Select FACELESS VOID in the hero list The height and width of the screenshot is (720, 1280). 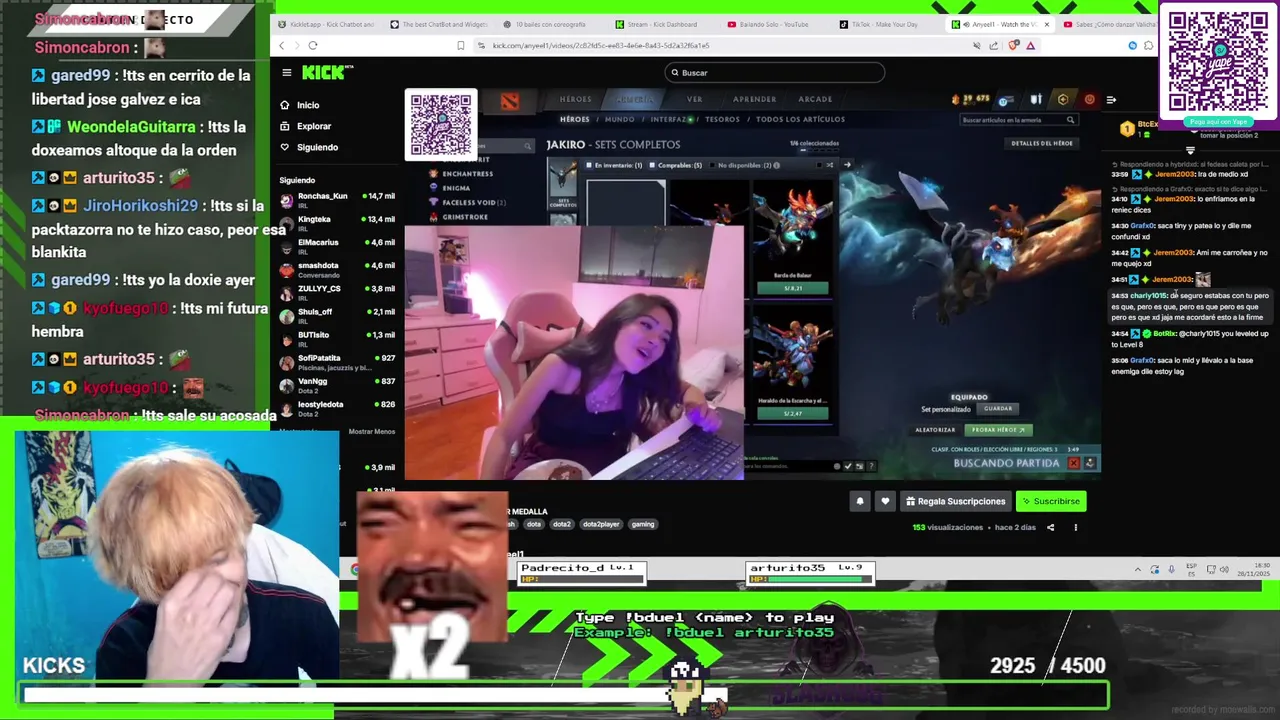(x=474, y=202)
